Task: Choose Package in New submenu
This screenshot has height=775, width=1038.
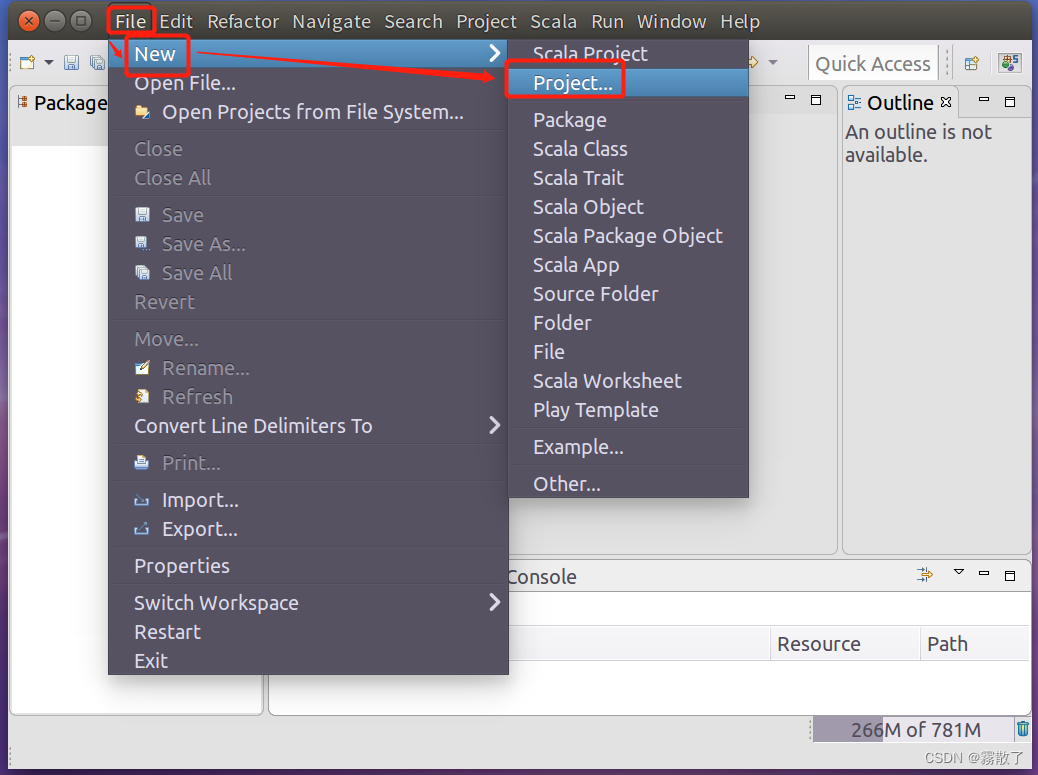Action: pyautogui.click(x=628, y=120)
